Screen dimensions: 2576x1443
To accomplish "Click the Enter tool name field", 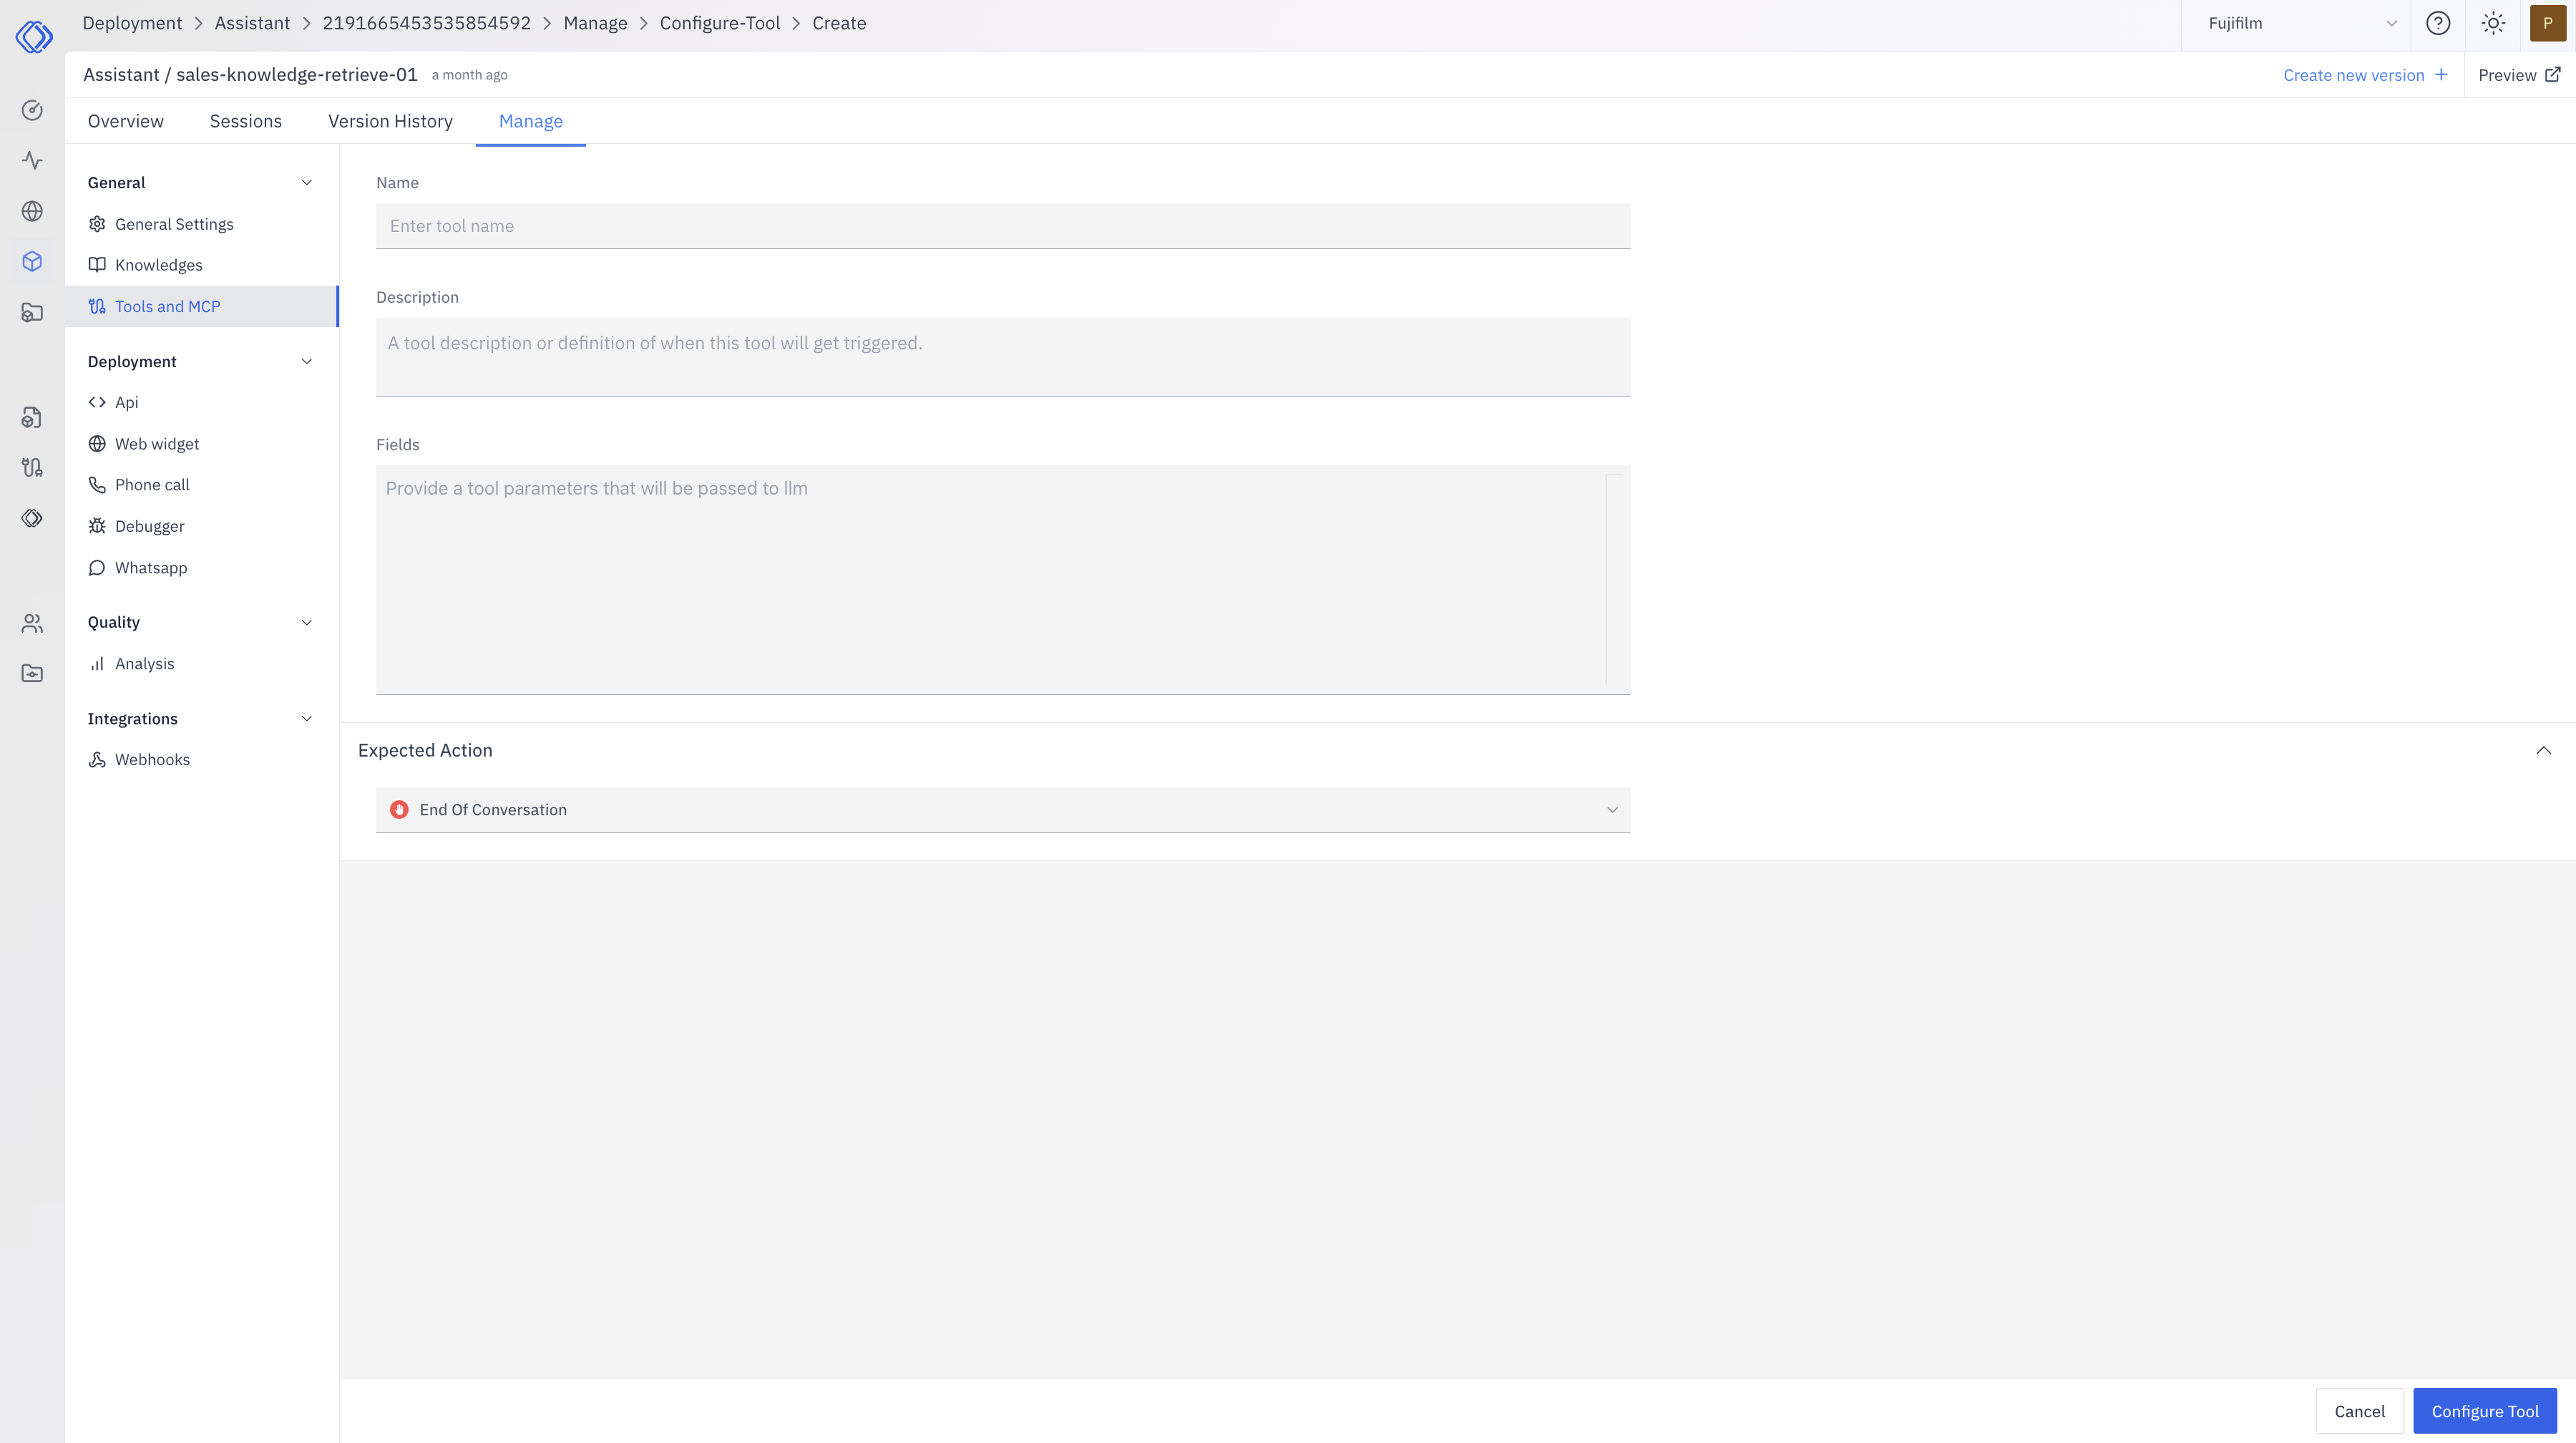I will [1002, 226].
